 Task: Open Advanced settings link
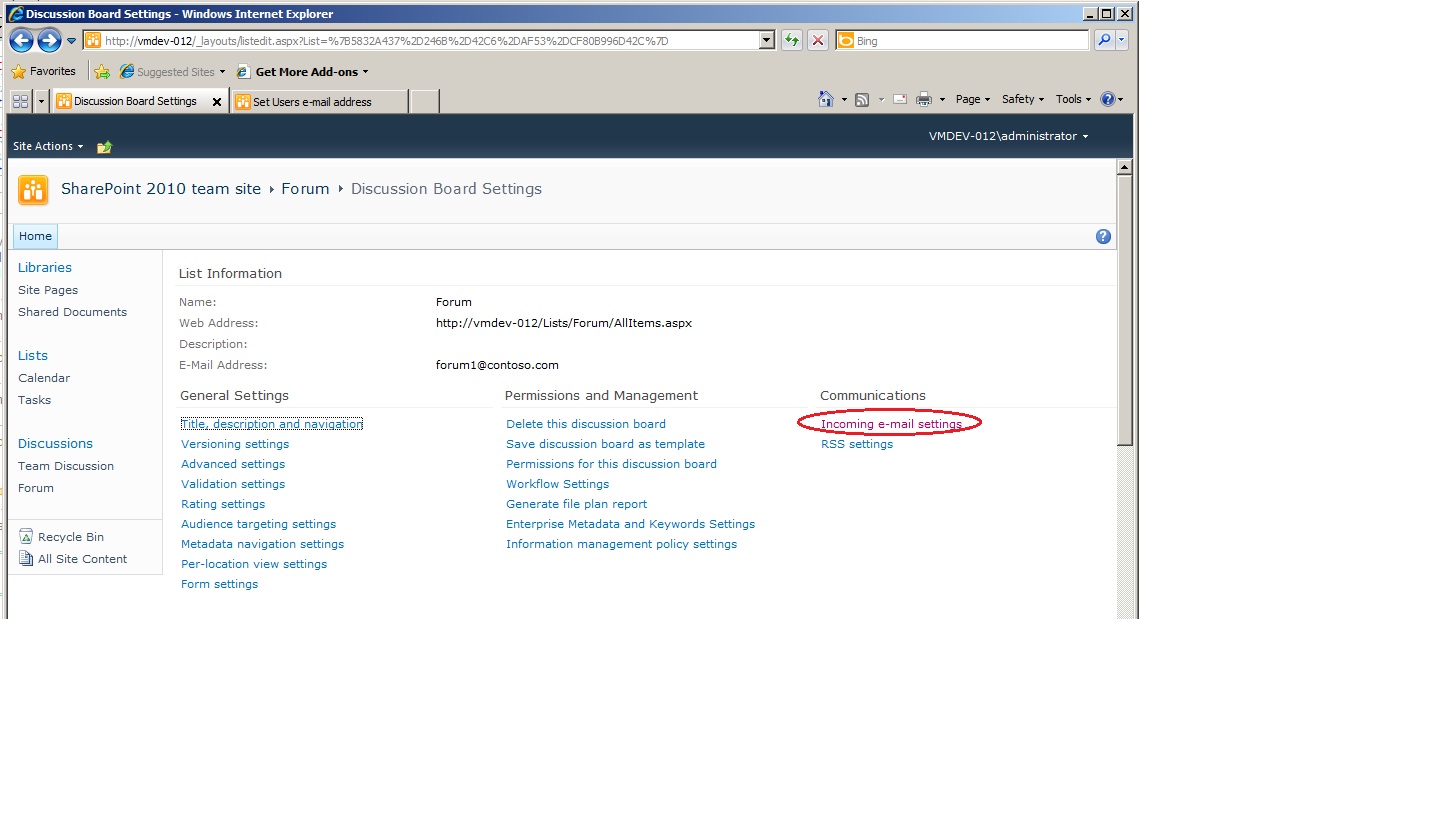(x=233, y=464)
